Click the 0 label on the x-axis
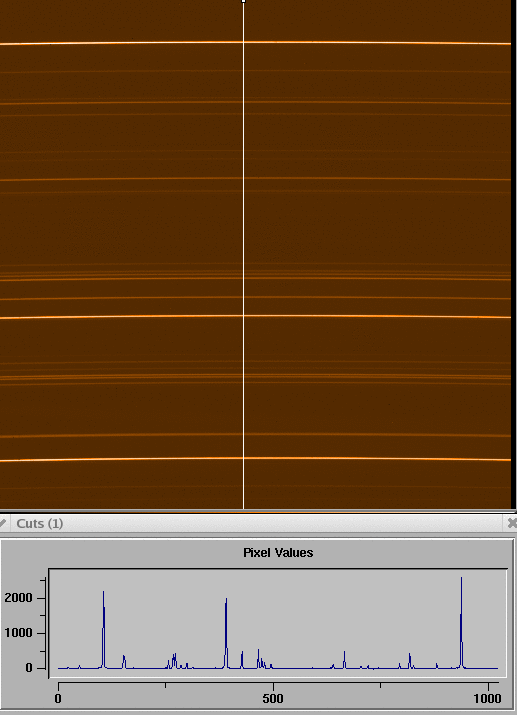 pyautogui.click(x=58, y=699)
